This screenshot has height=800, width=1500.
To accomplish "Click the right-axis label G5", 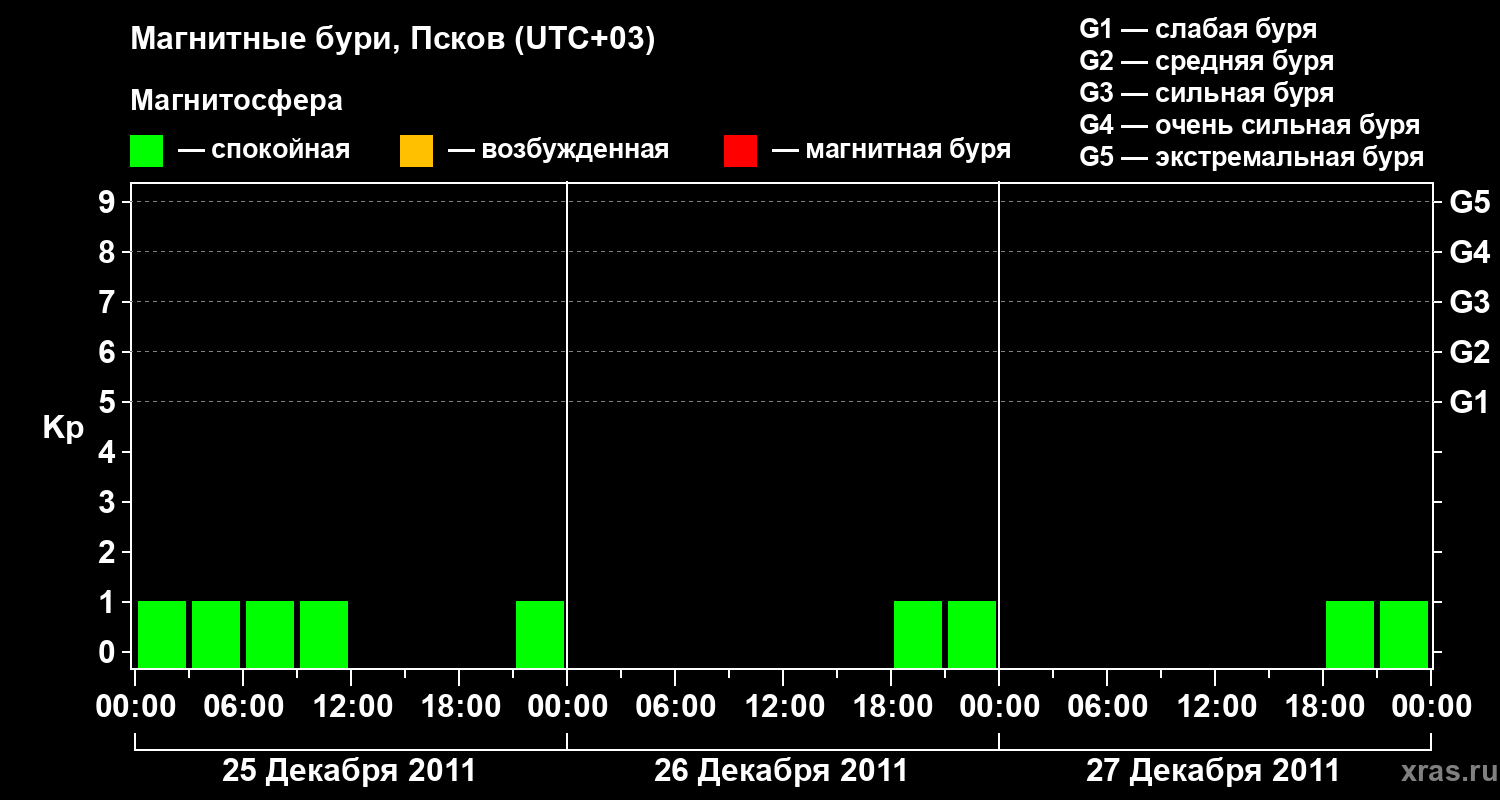I will click(1470, 202).
